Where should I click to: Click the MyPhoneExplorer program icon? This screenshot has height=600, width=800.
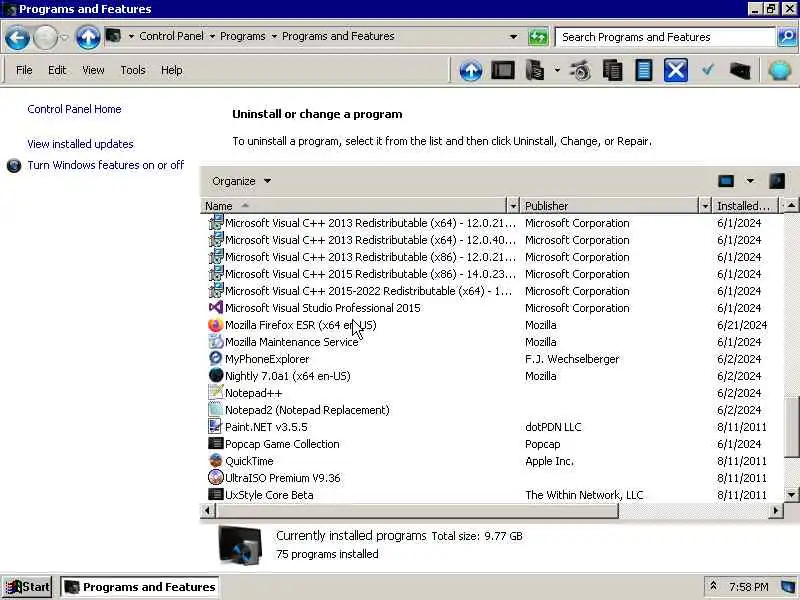(216, 359)
